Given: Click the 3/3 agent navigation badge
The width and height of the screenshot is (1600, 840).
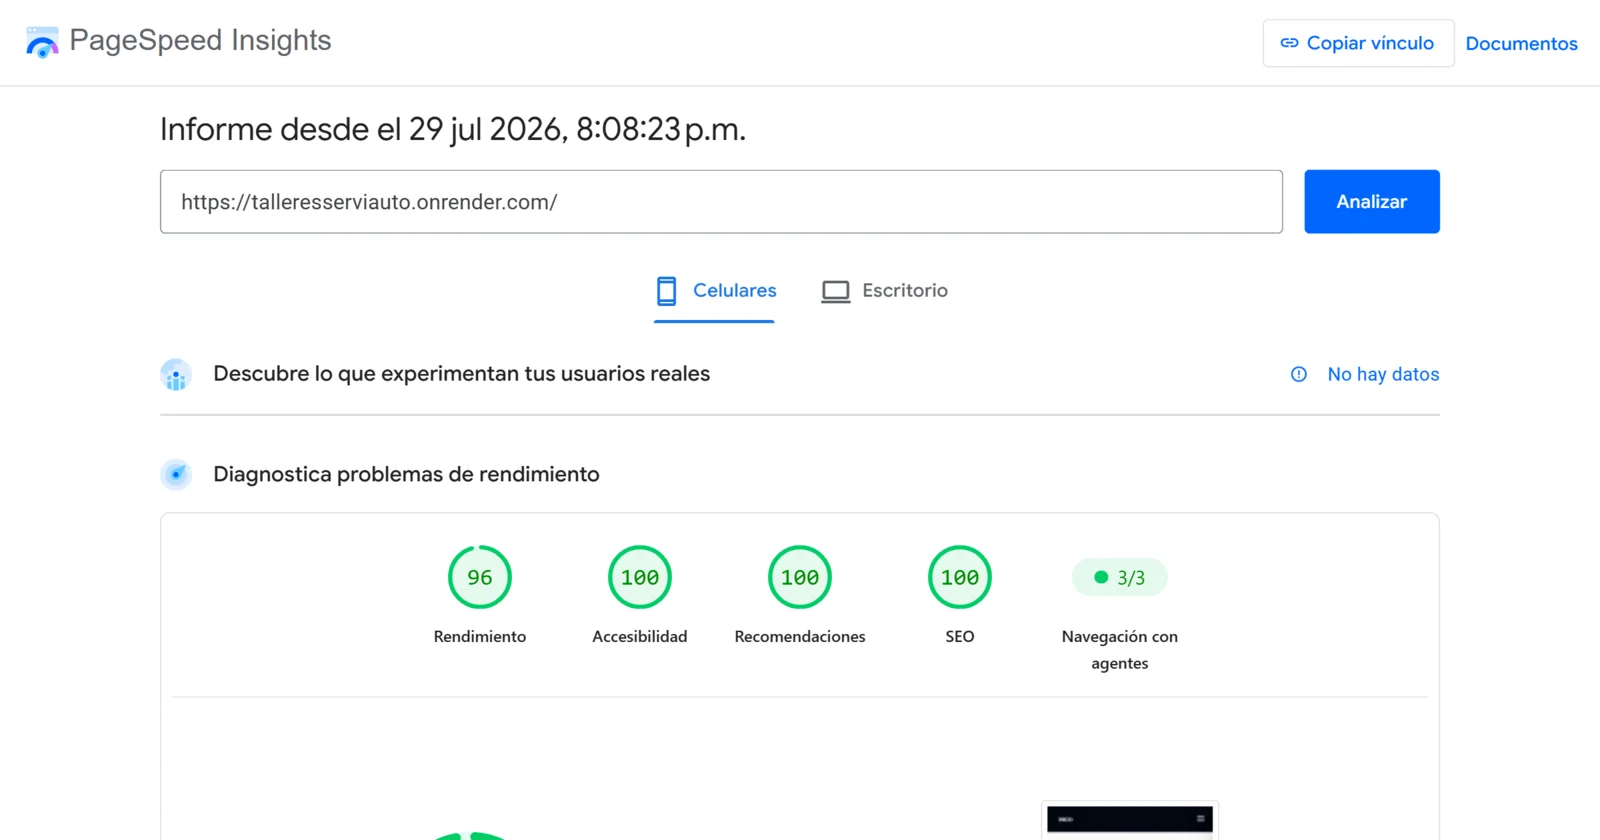Looking at the screenshot, I should click(x=1119, y=577).
